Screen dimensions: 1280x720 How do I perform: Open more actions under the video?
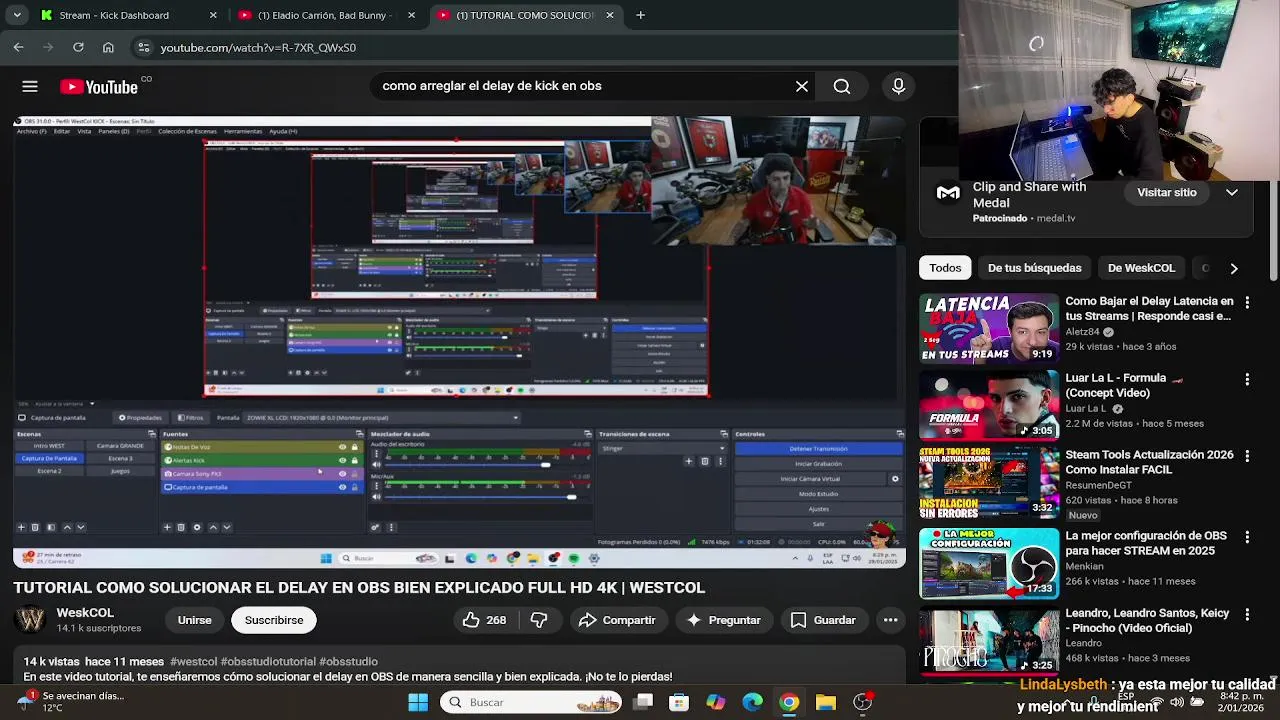pos(890,620)
